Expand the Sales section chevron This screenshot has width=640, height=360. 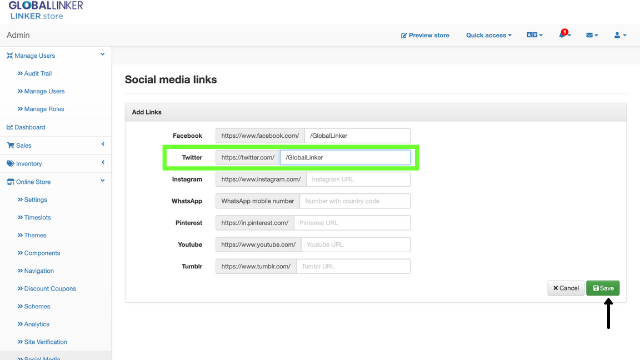coord(103,144)
